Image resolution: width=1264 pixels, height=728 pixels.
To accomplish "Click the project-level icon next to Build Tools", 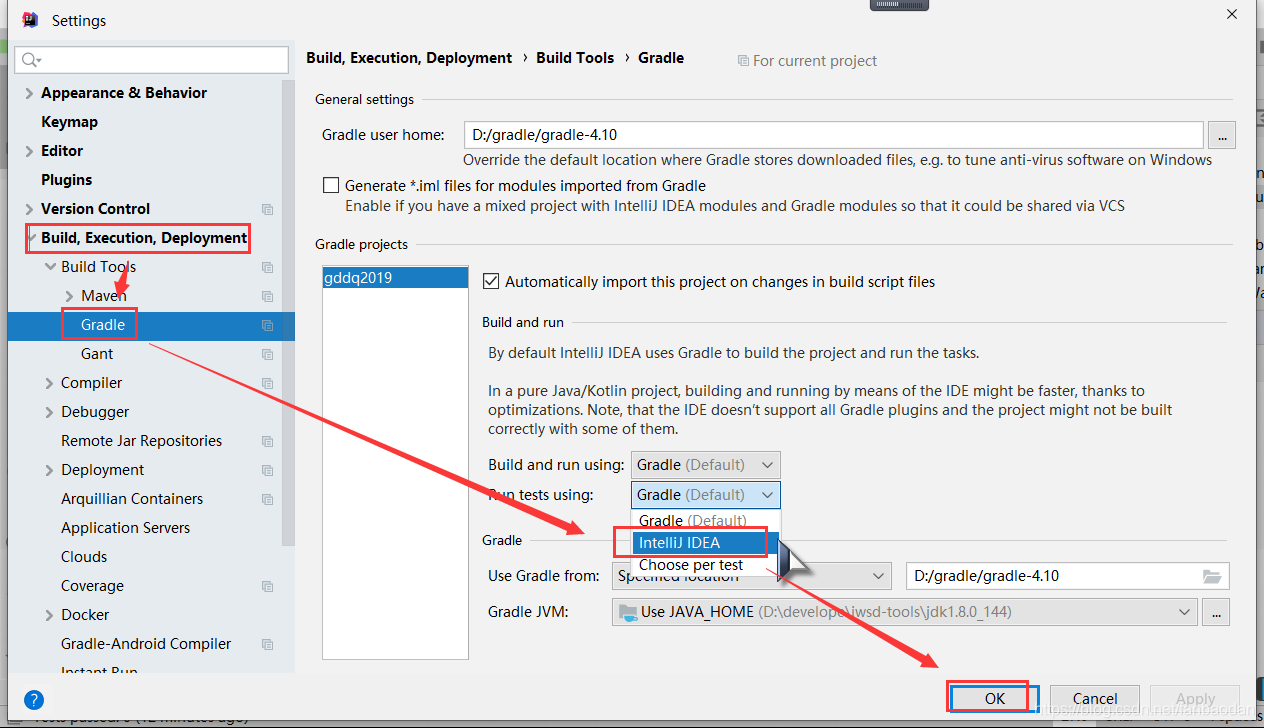I will [267, 267].
